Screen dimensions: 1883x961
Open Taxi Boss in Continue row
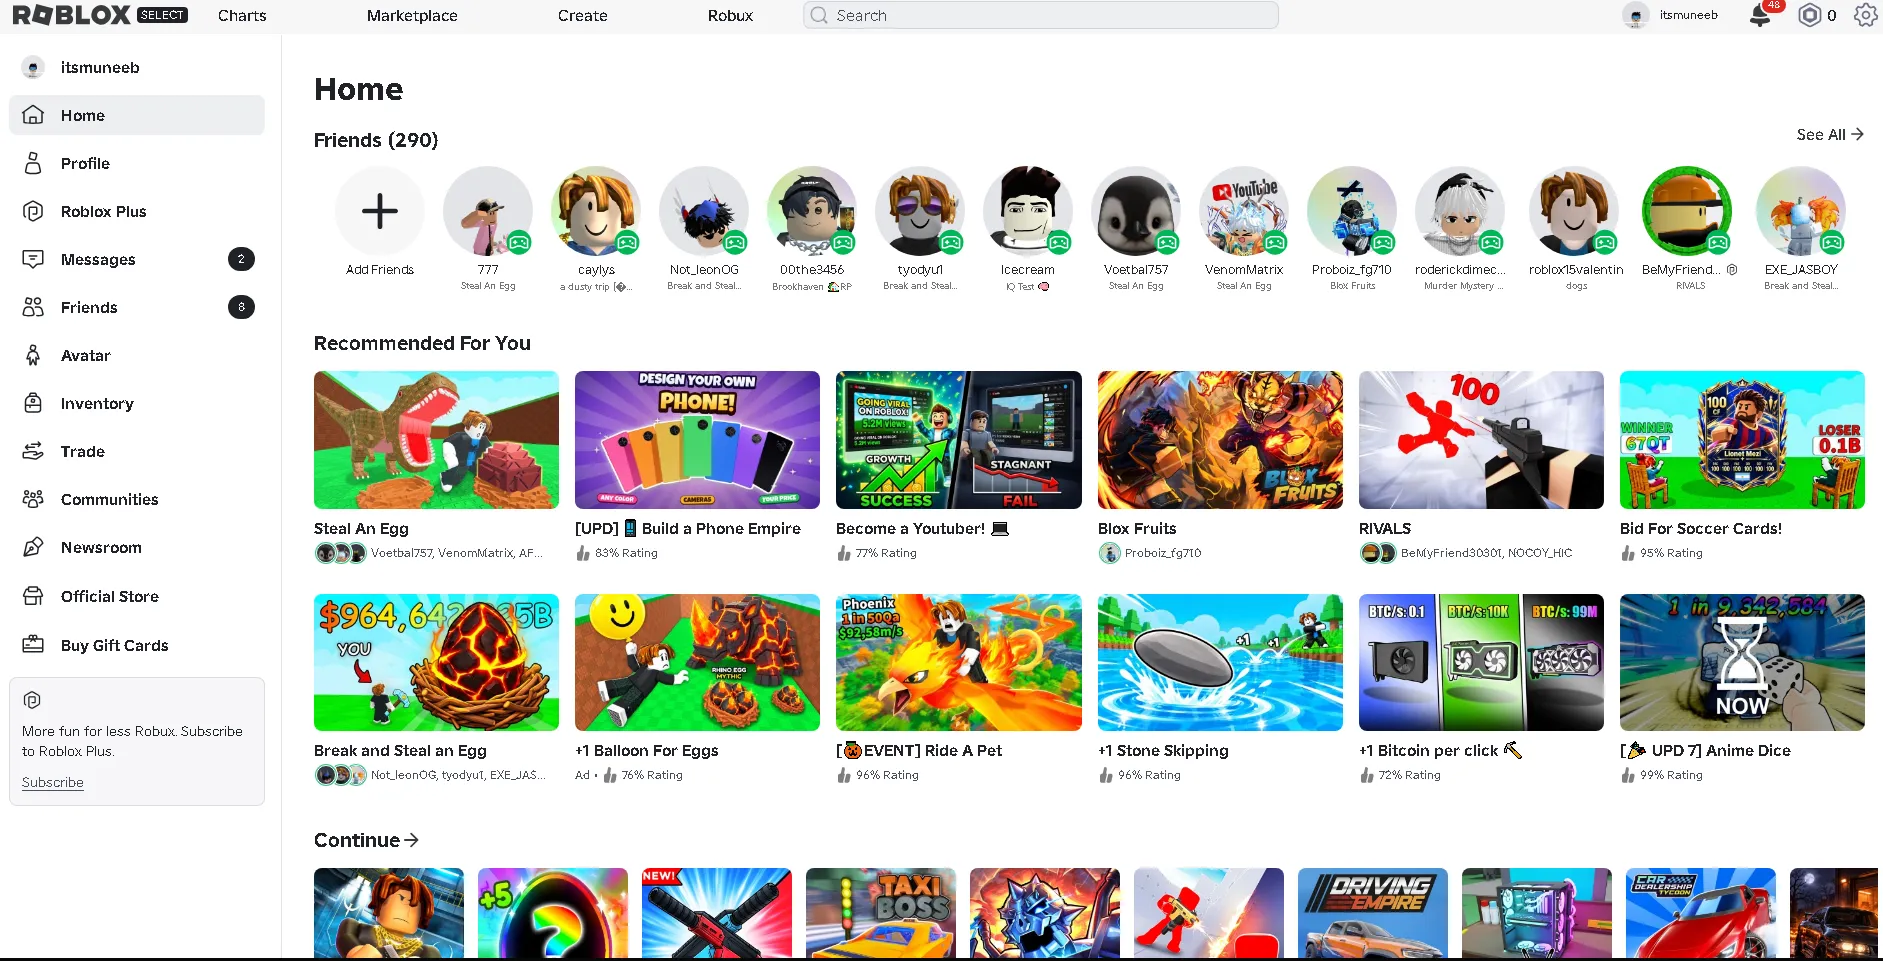click(881, 913)
